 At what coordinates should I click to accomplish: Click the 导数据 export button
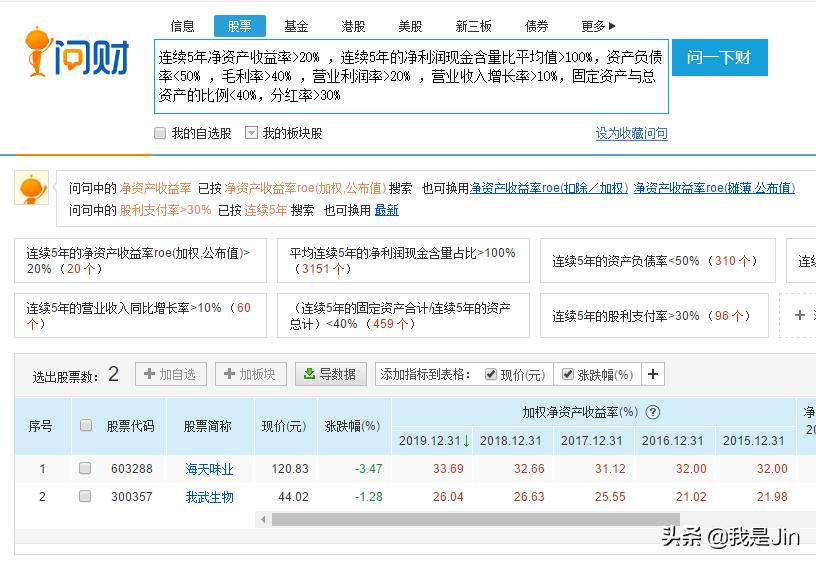(331, 374)
